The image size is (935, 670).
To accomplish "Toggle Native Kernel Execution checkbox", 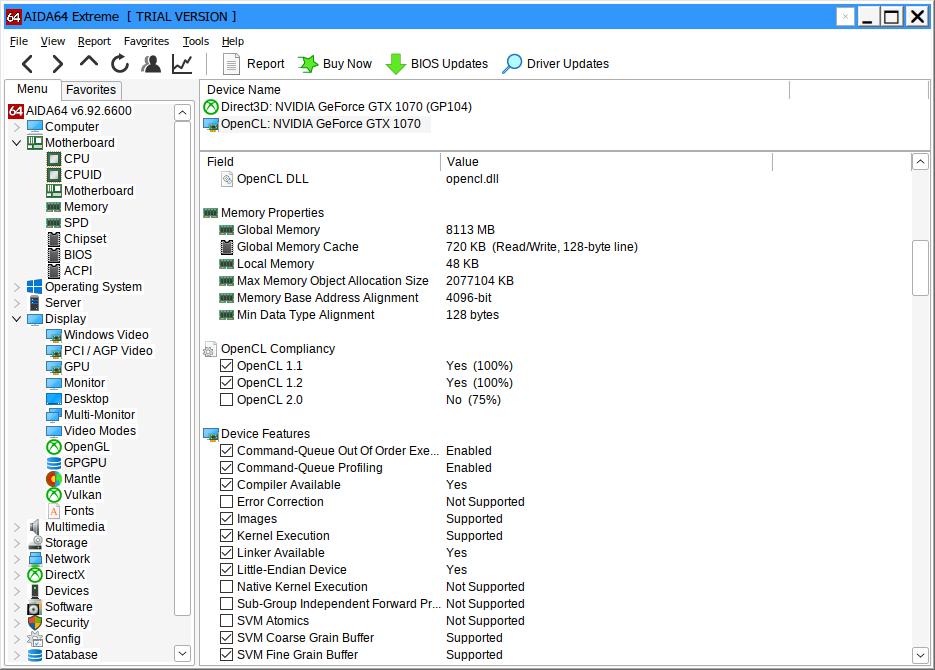I will [227, 587].
